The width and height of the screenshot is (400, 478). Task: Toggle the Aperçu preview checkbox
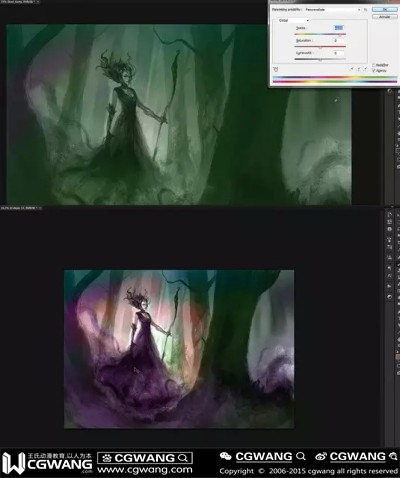(374, 70)
